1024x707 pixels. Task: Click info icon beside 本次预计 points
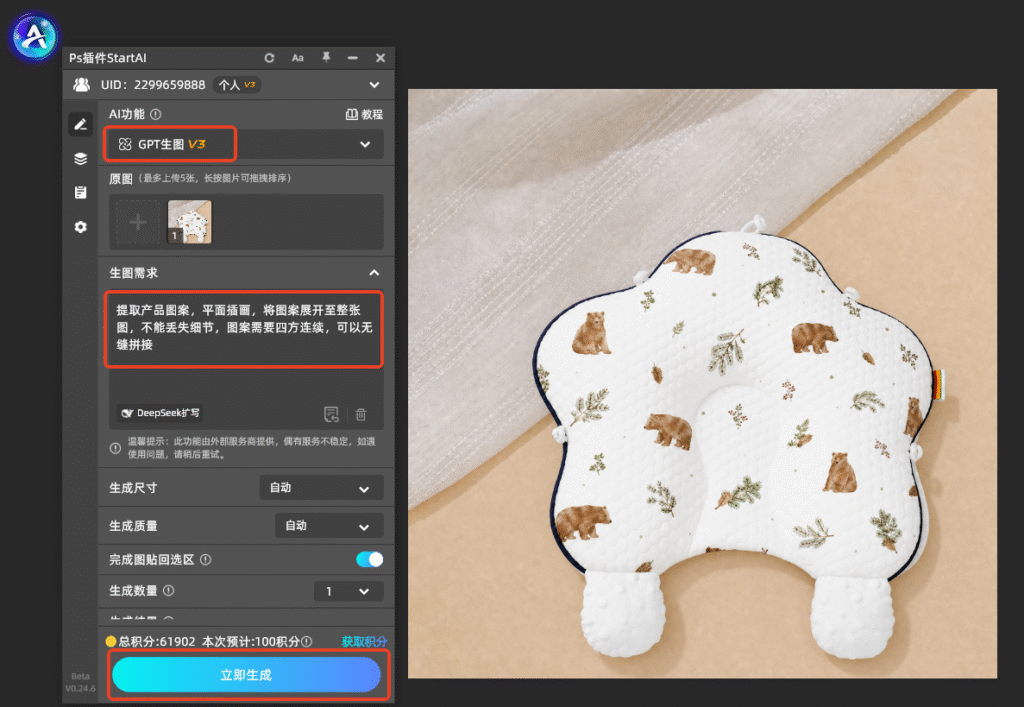click(306, 642)
